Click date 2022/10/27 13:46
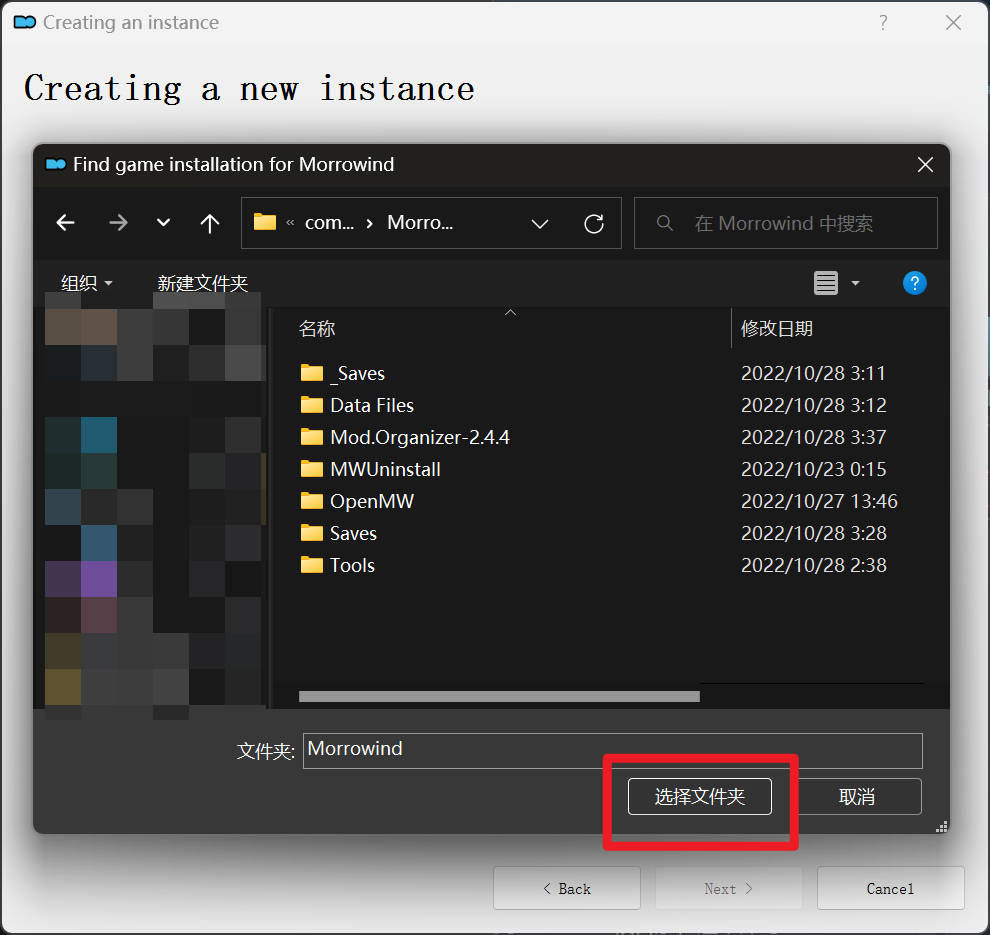Image resolution: width=990 pixels, height=935 pixels. click(819, 501)
